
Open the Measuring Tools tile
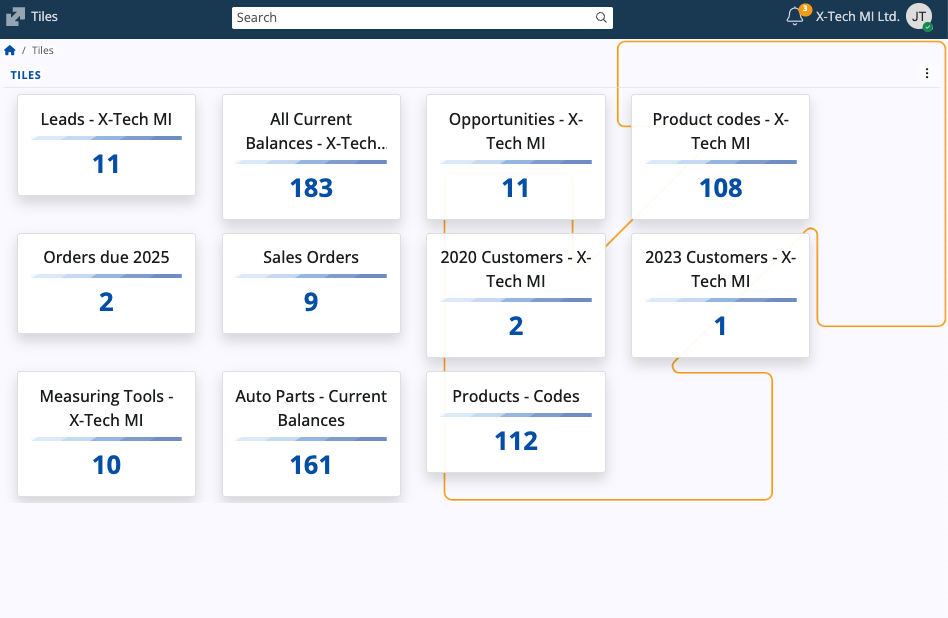click(x=106, y=434)
